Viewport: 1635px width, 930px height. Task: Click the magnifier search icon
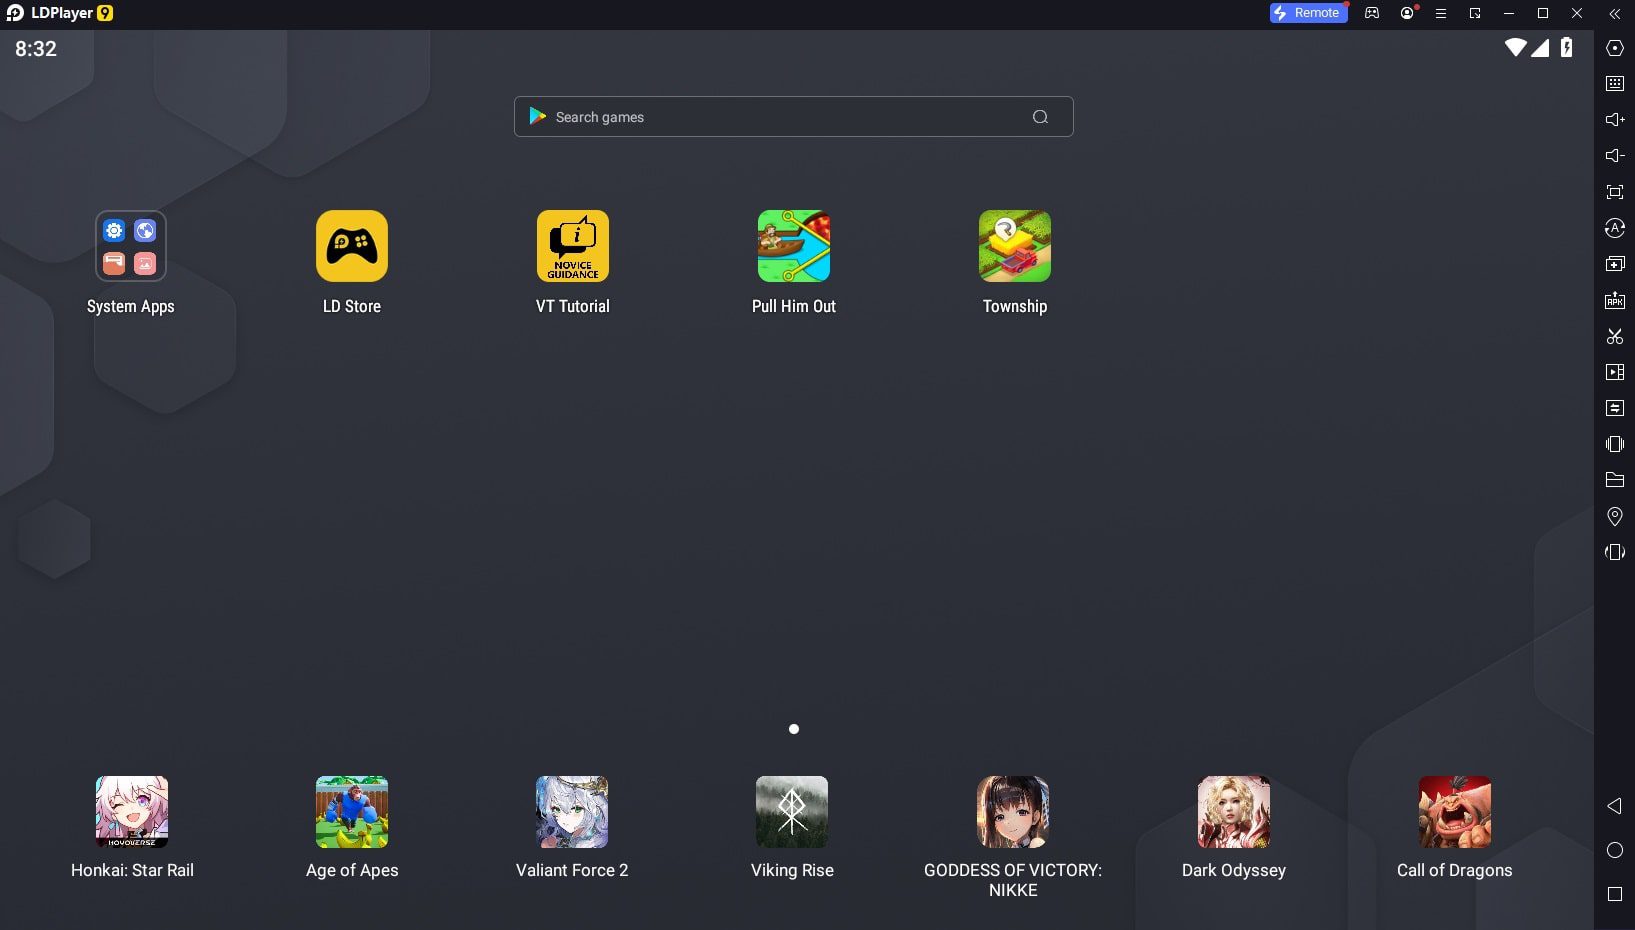click(1040, 117)
